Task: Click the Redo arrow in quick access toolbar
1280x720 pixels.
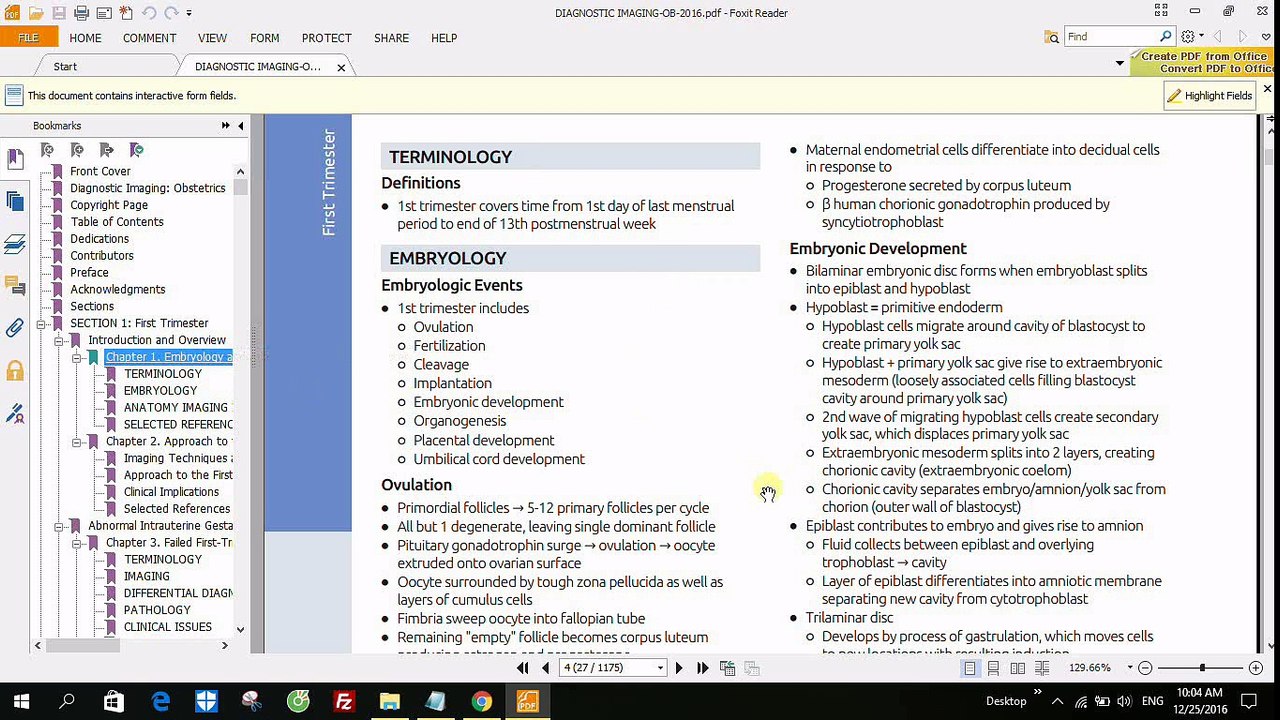Action: [171, 13]
